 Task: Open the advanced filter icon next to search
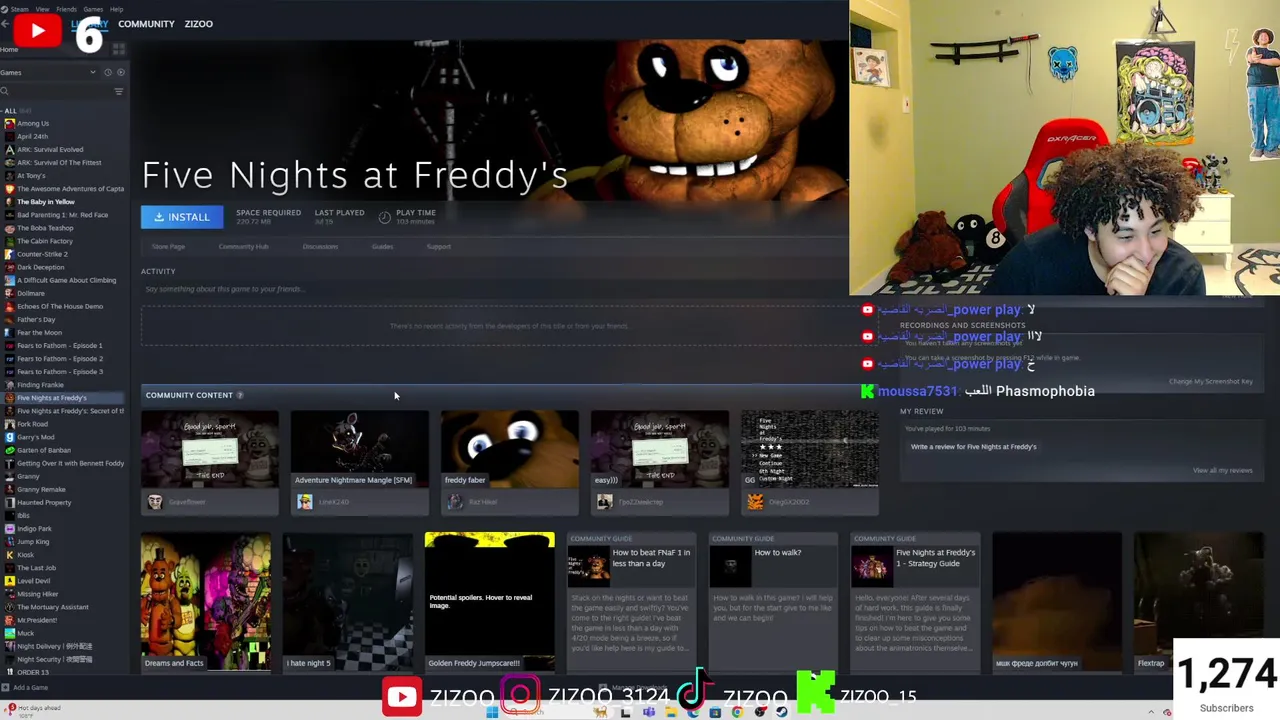point(119,91)
